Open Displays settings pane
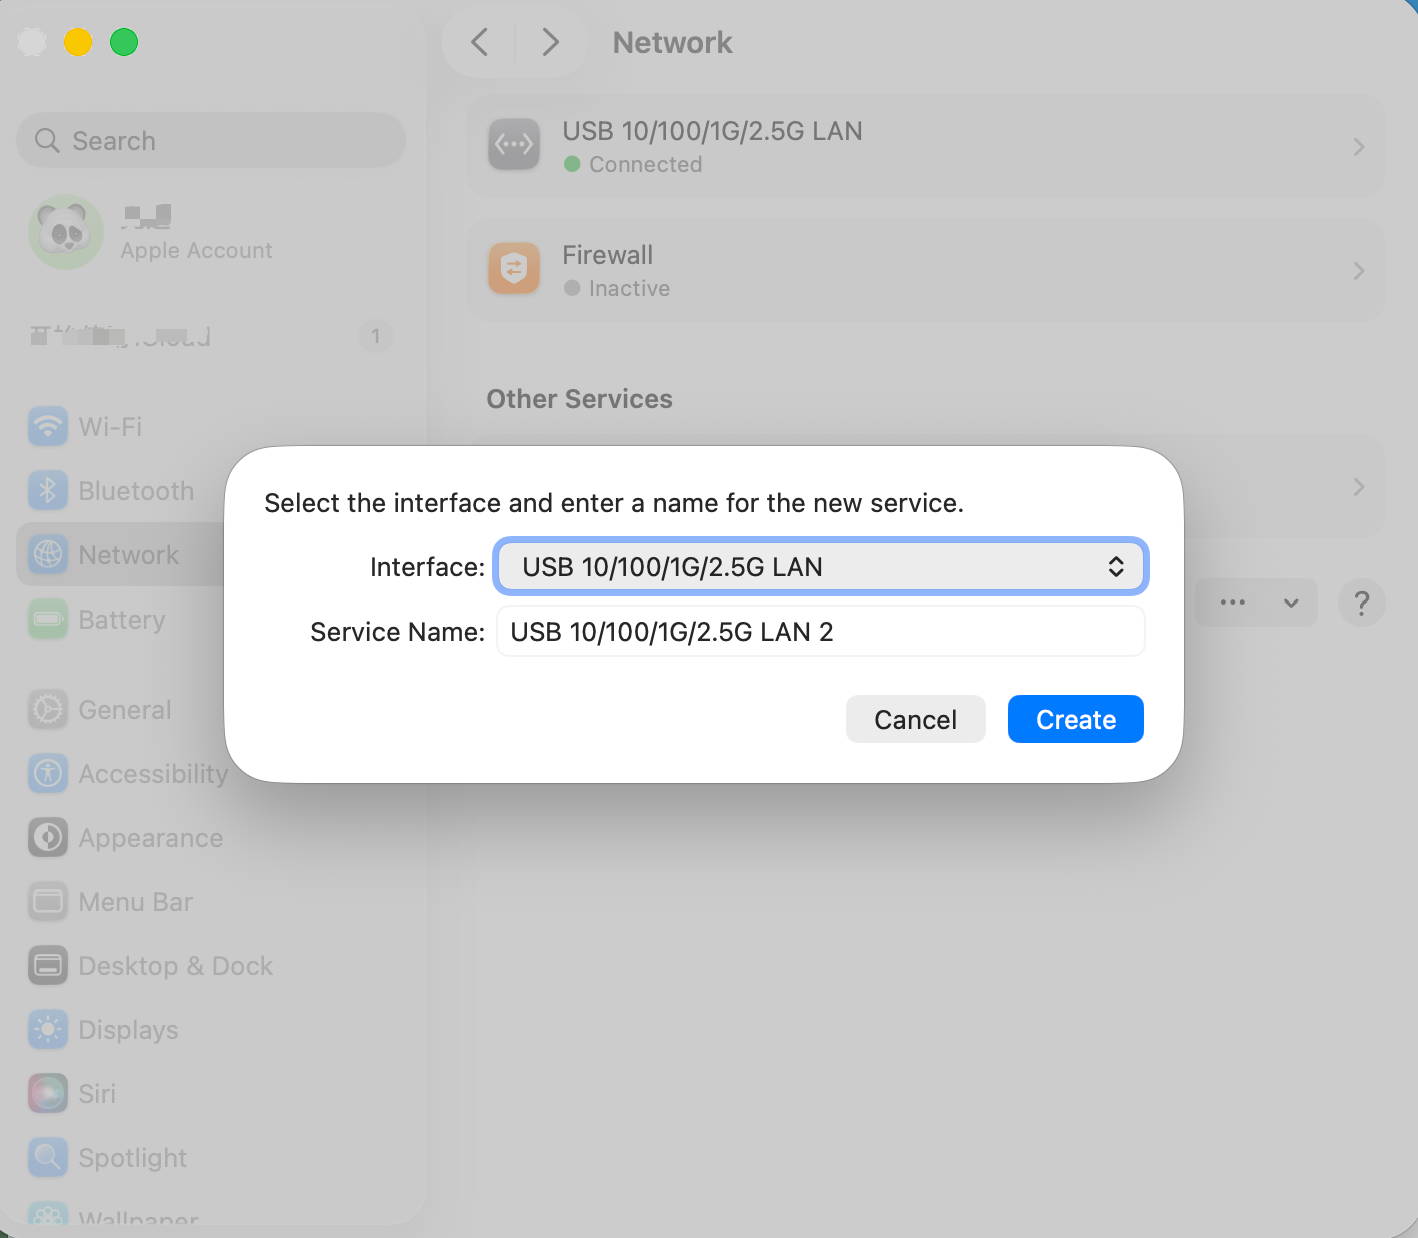This screenshot has height=1238, width=1418. 210,1029
